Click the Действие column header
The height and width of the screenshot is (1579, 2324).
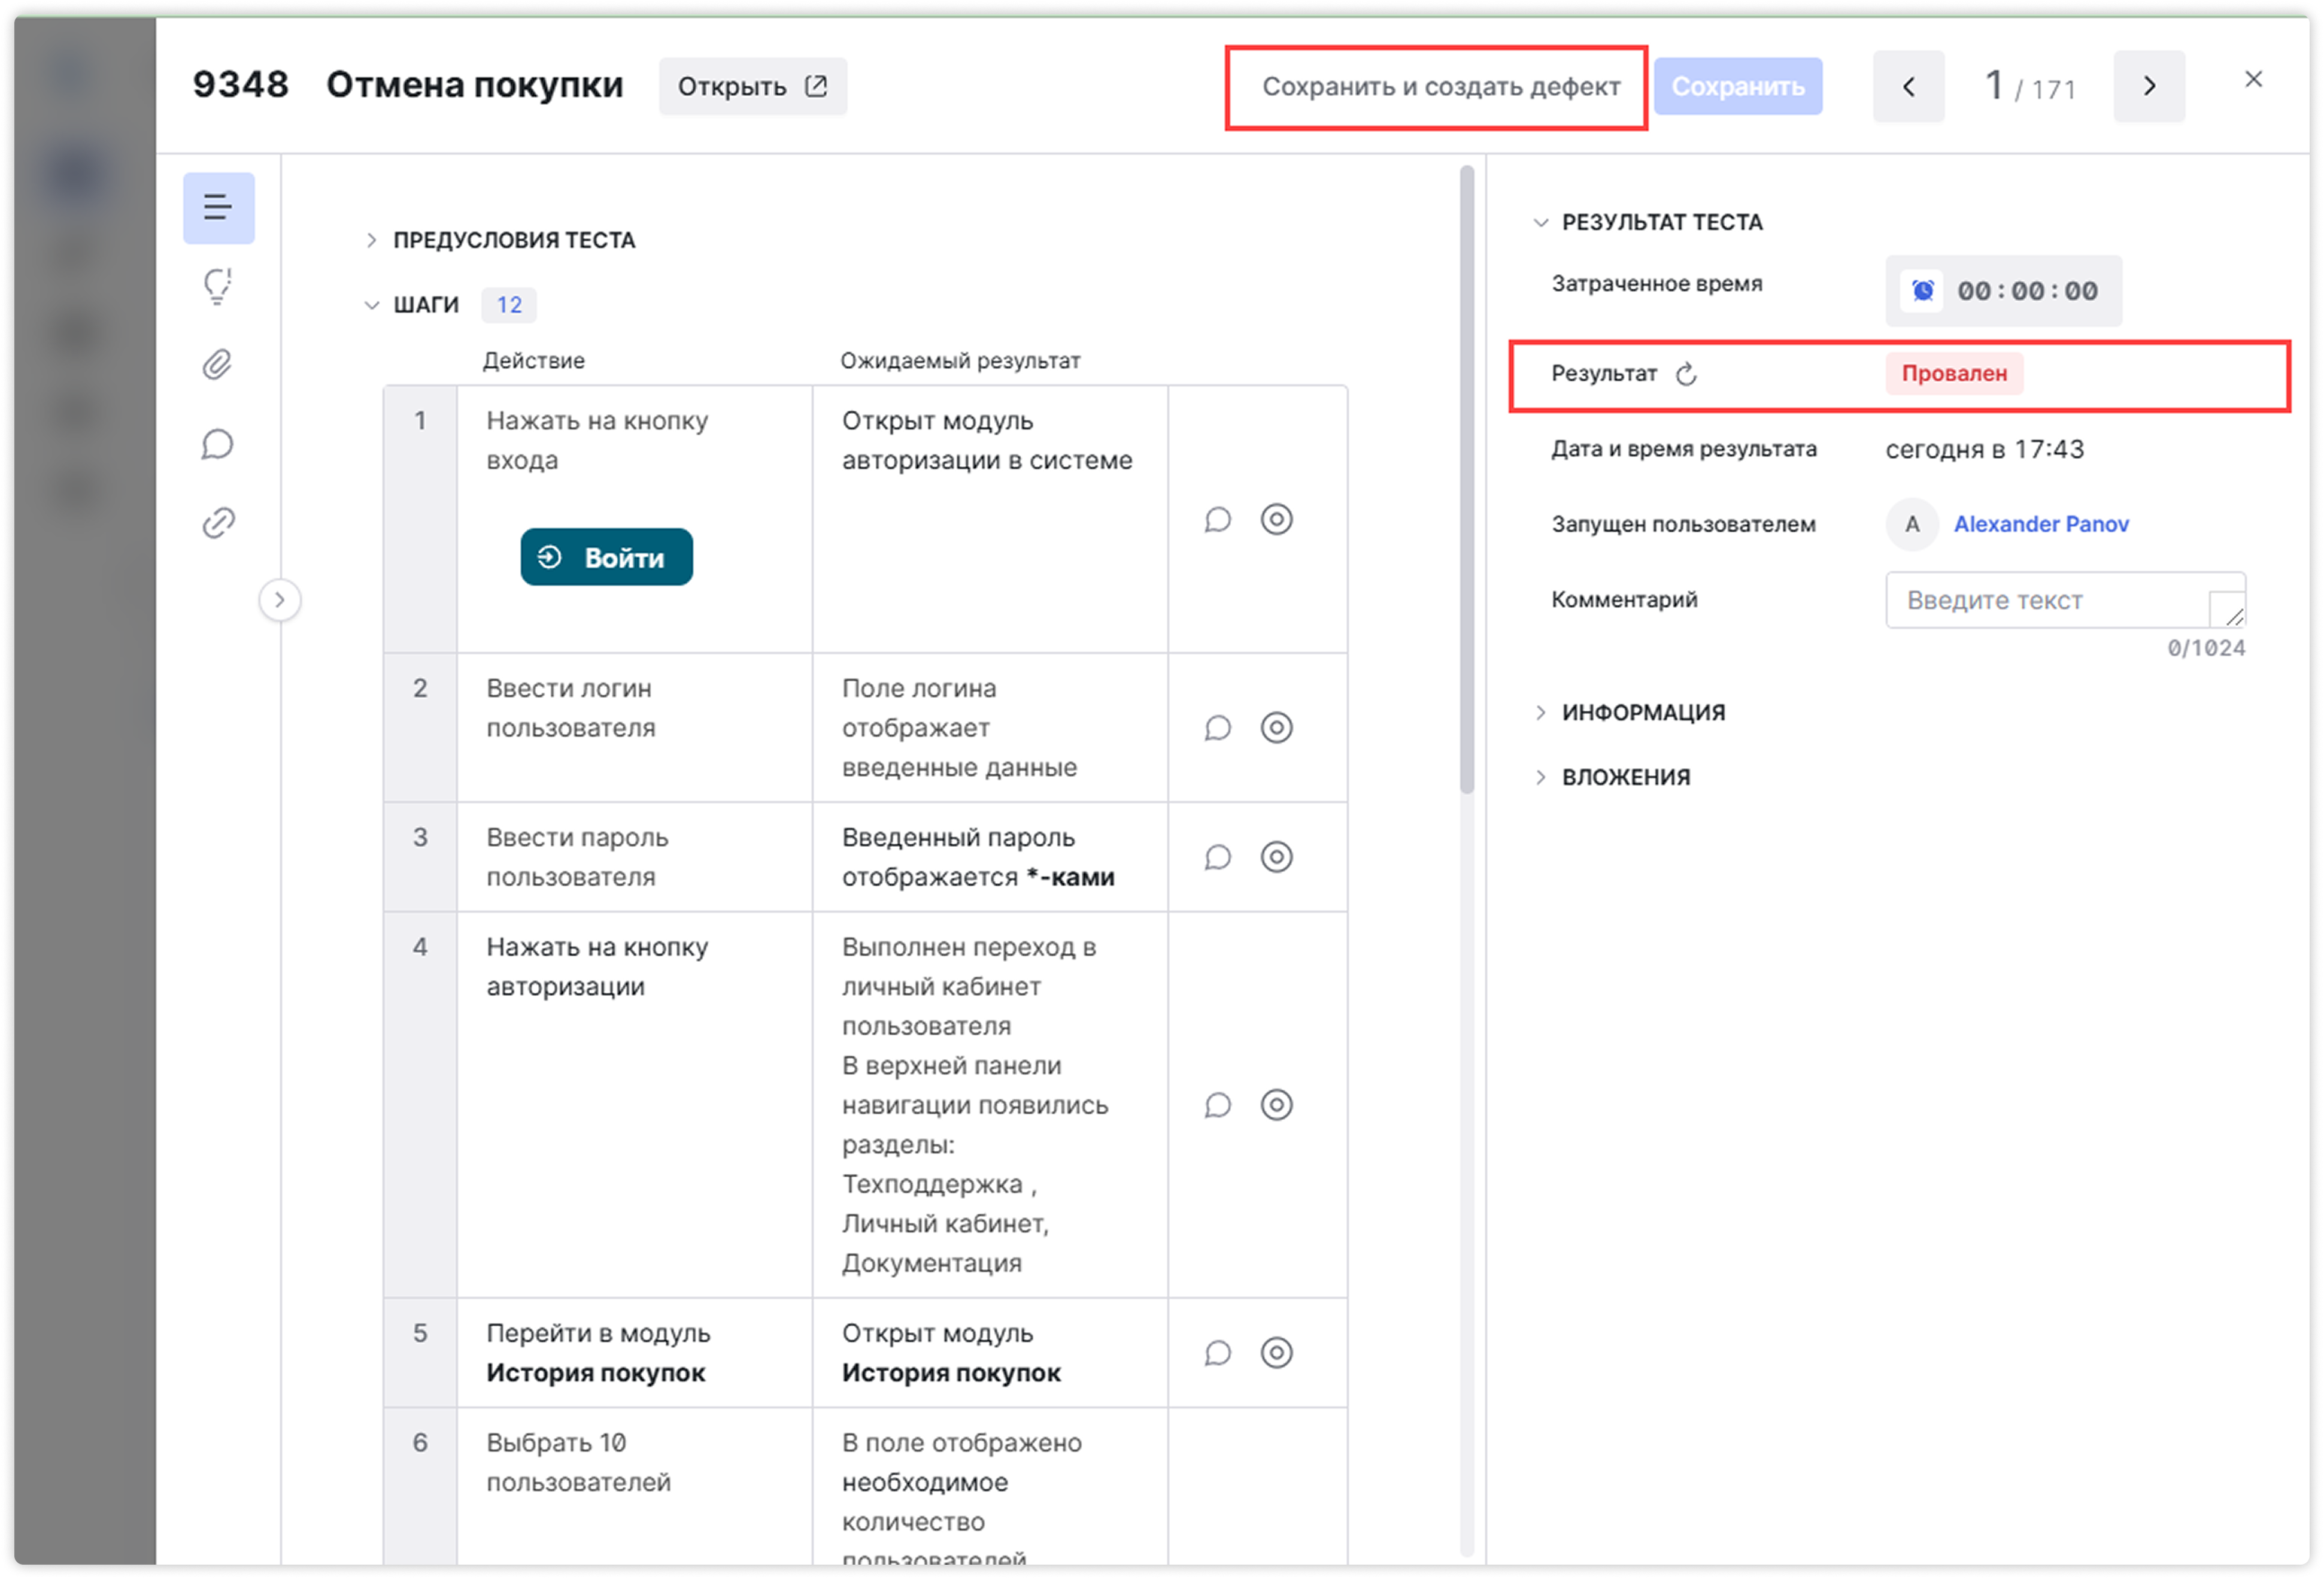click(534, 361)
